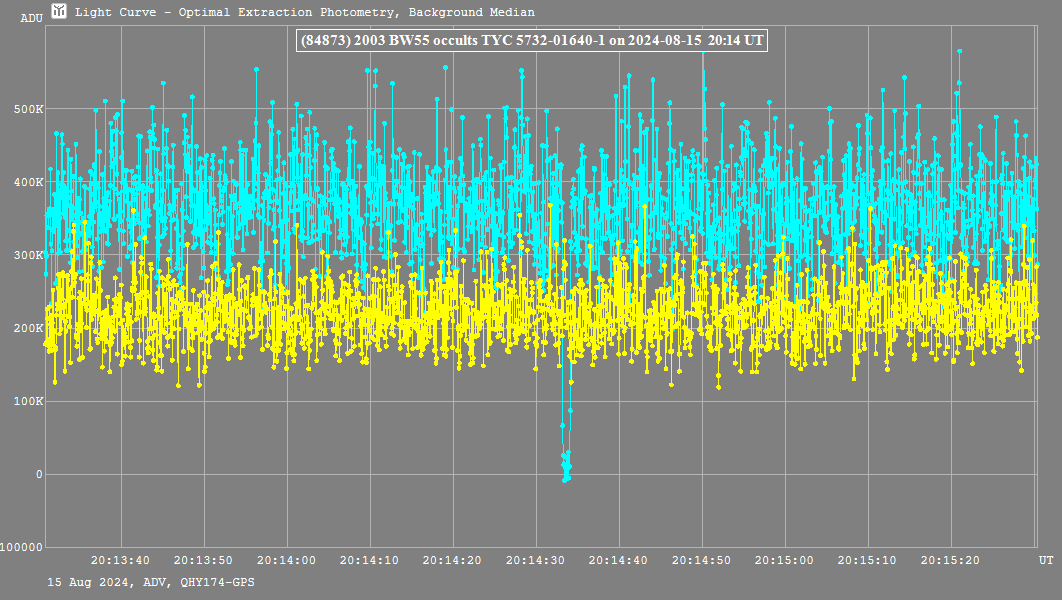The height and width of the screenshot is (600, 1062).
Task: Click the 300K y-axis label
Action: (30, 255)
